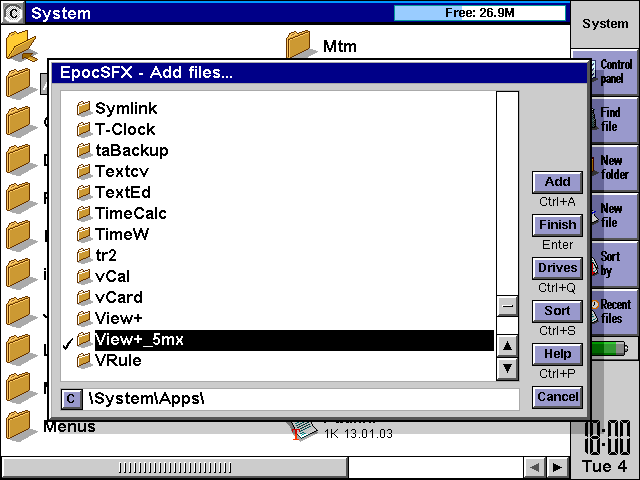Viewport: 640px width, 480px height.
Task: Select the T-Clock entry name
Action: click(125, 129)
